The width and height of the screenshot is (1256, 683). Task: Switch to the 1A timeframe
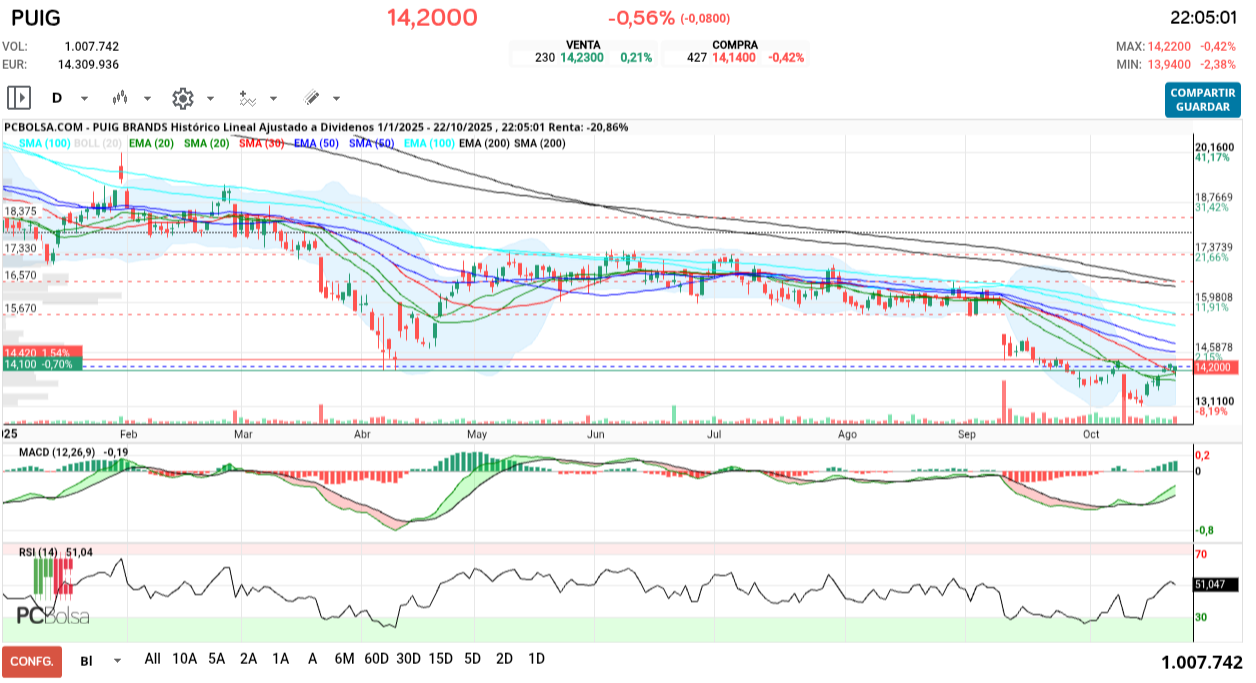click(280, 659)
